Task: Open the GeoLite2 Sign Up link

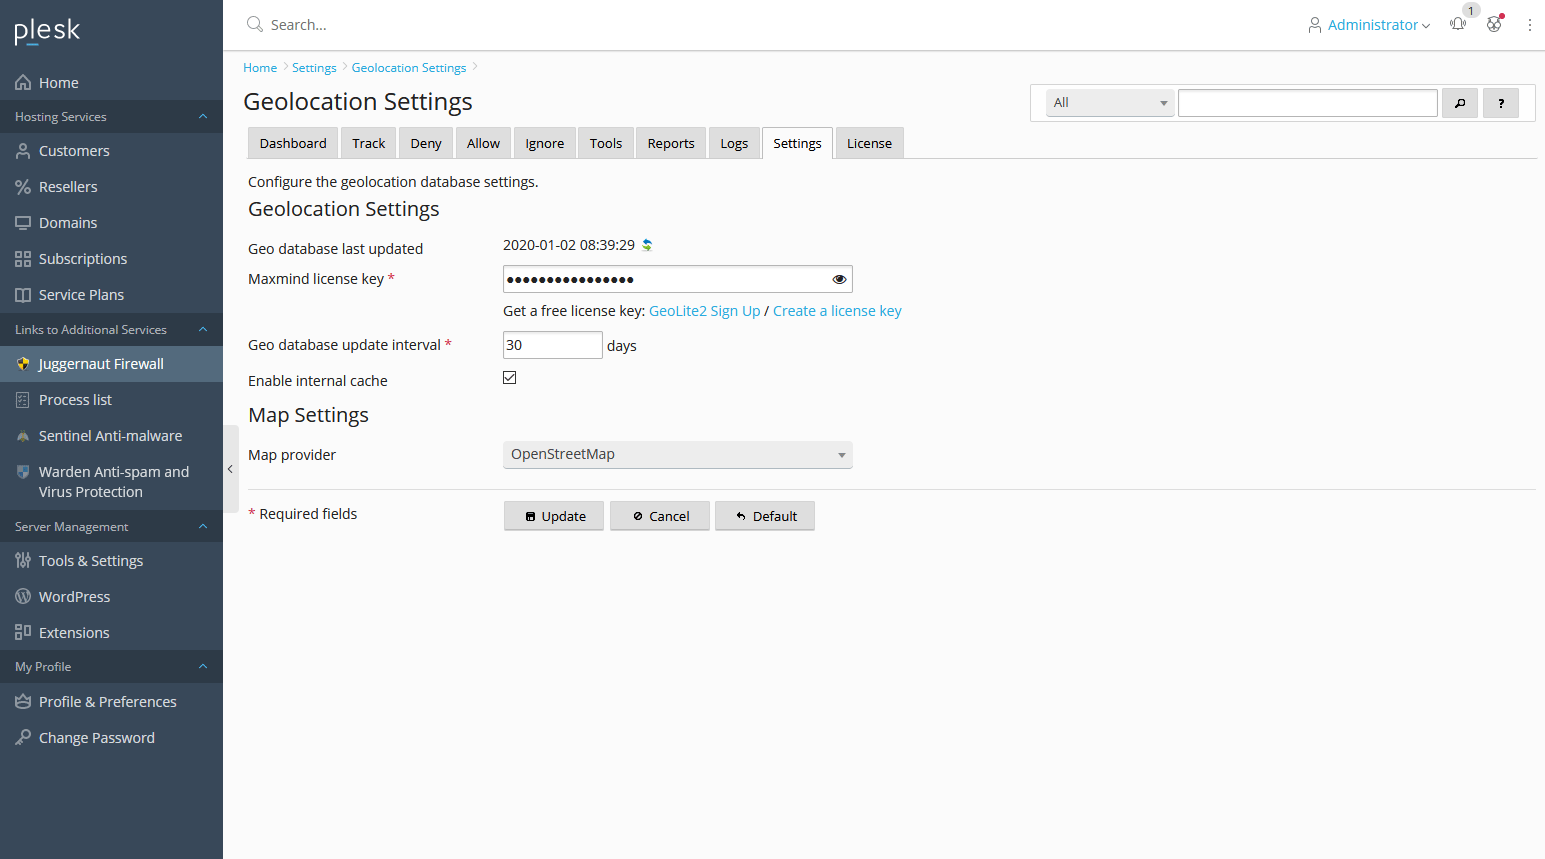Action: [x=705, y=311]
